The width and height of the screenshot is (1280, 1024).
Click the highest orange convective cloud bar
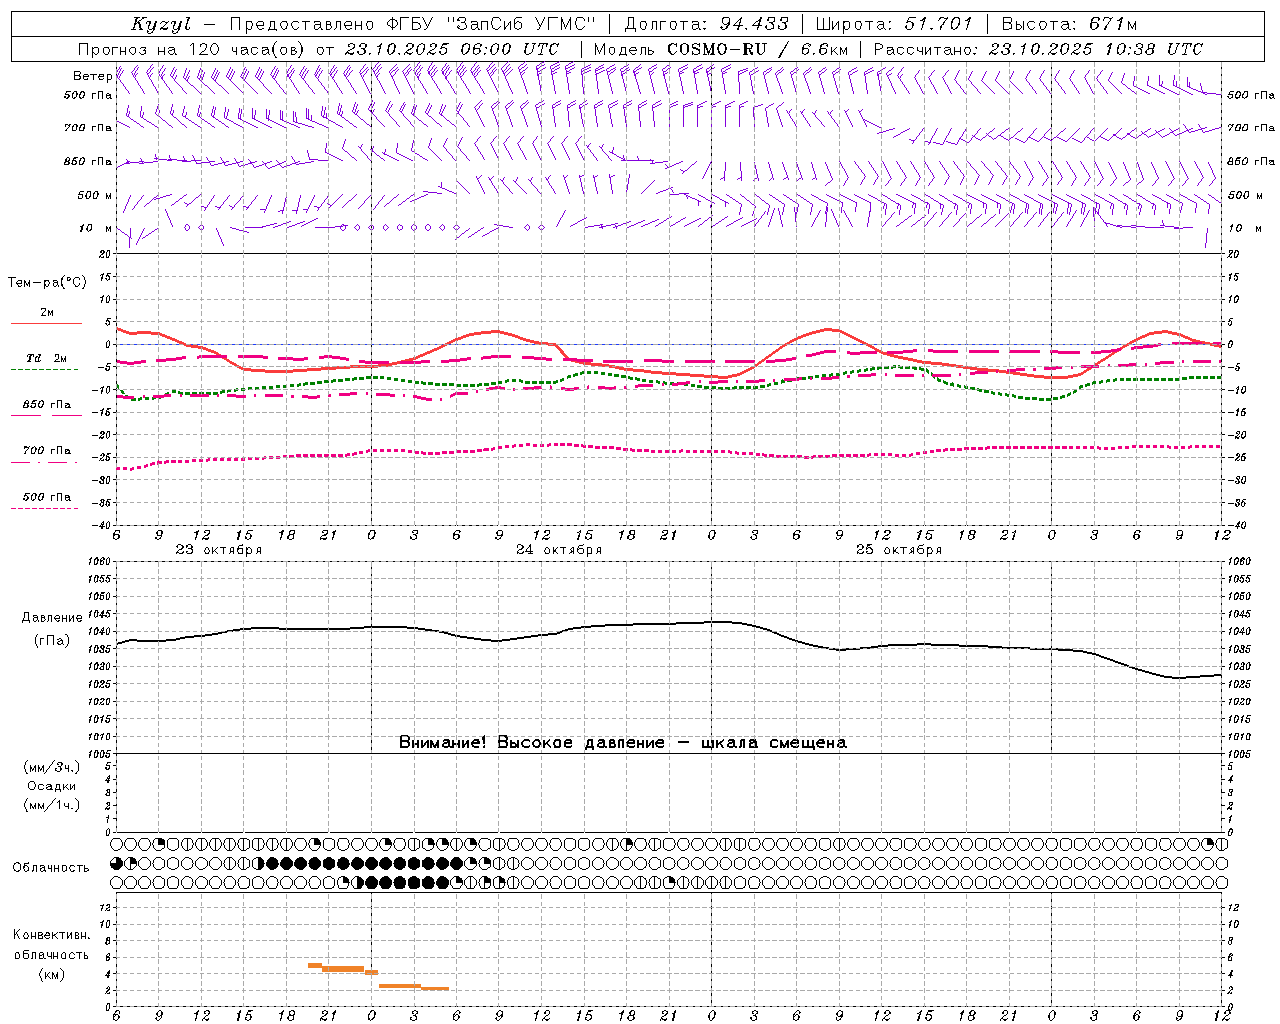pos(314,965)
